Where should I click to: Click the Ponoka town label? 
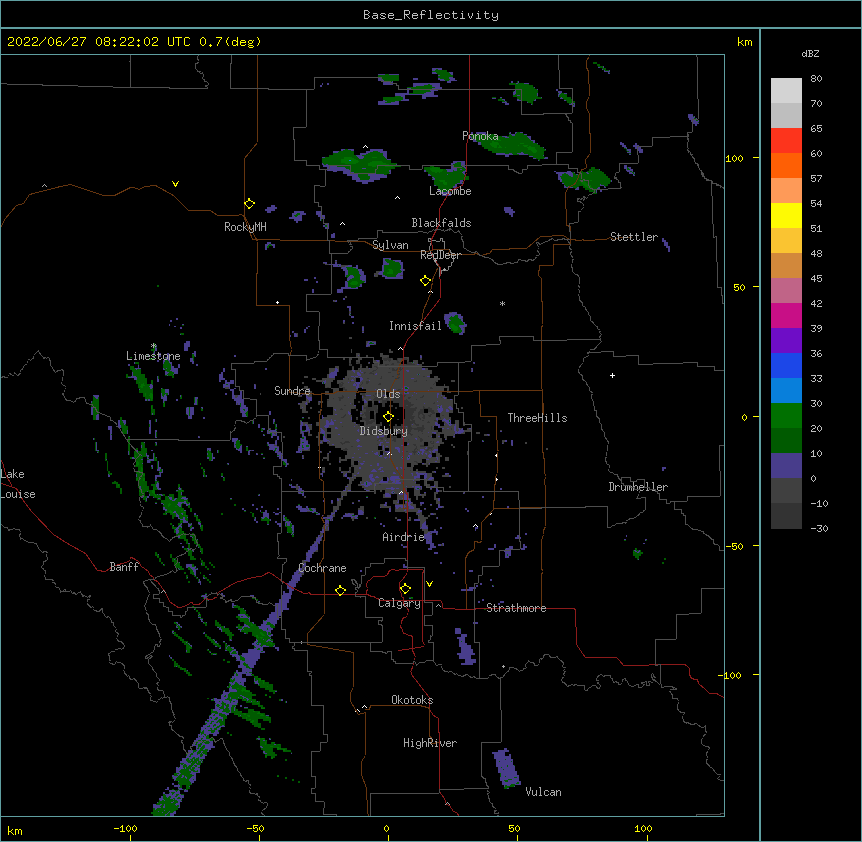pos(480,136)
